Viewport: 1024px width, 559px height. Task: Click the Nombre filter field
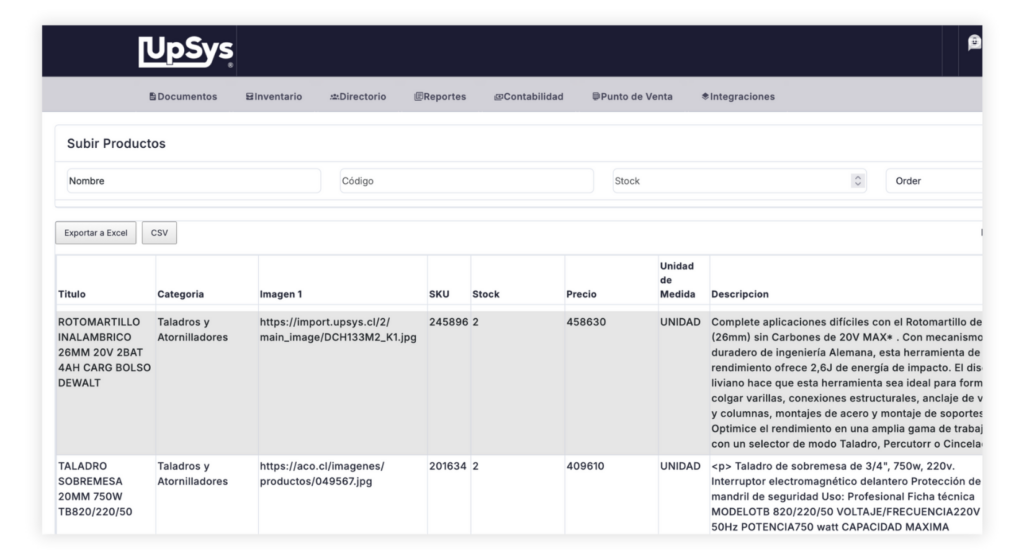point(193,181)
